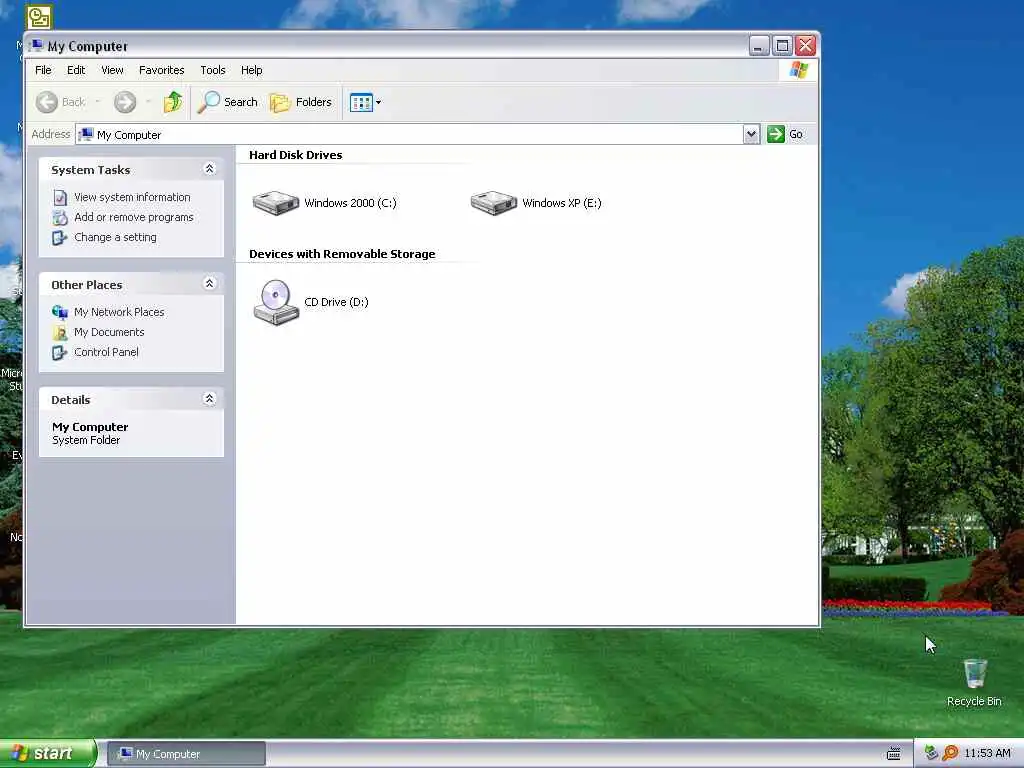Close the My Computer window
Image resolution: width=1024 pixels, height=768 pixels.
coord(806,46)
